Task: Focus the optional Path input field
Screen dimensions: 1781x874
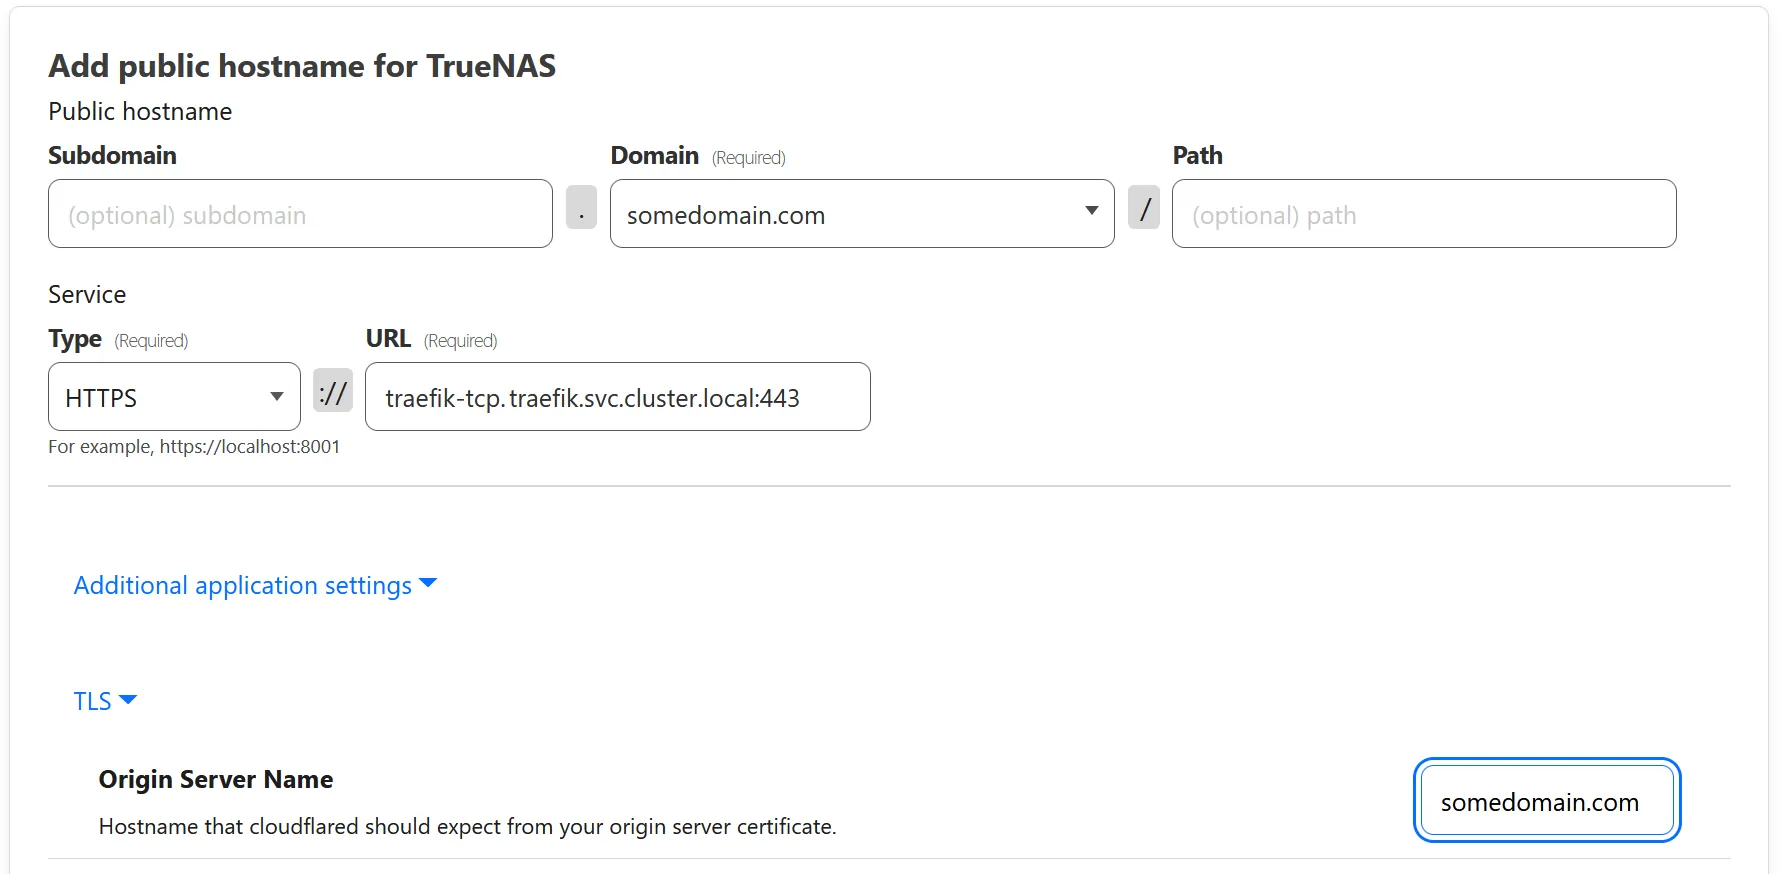Action: (1423, 214)
